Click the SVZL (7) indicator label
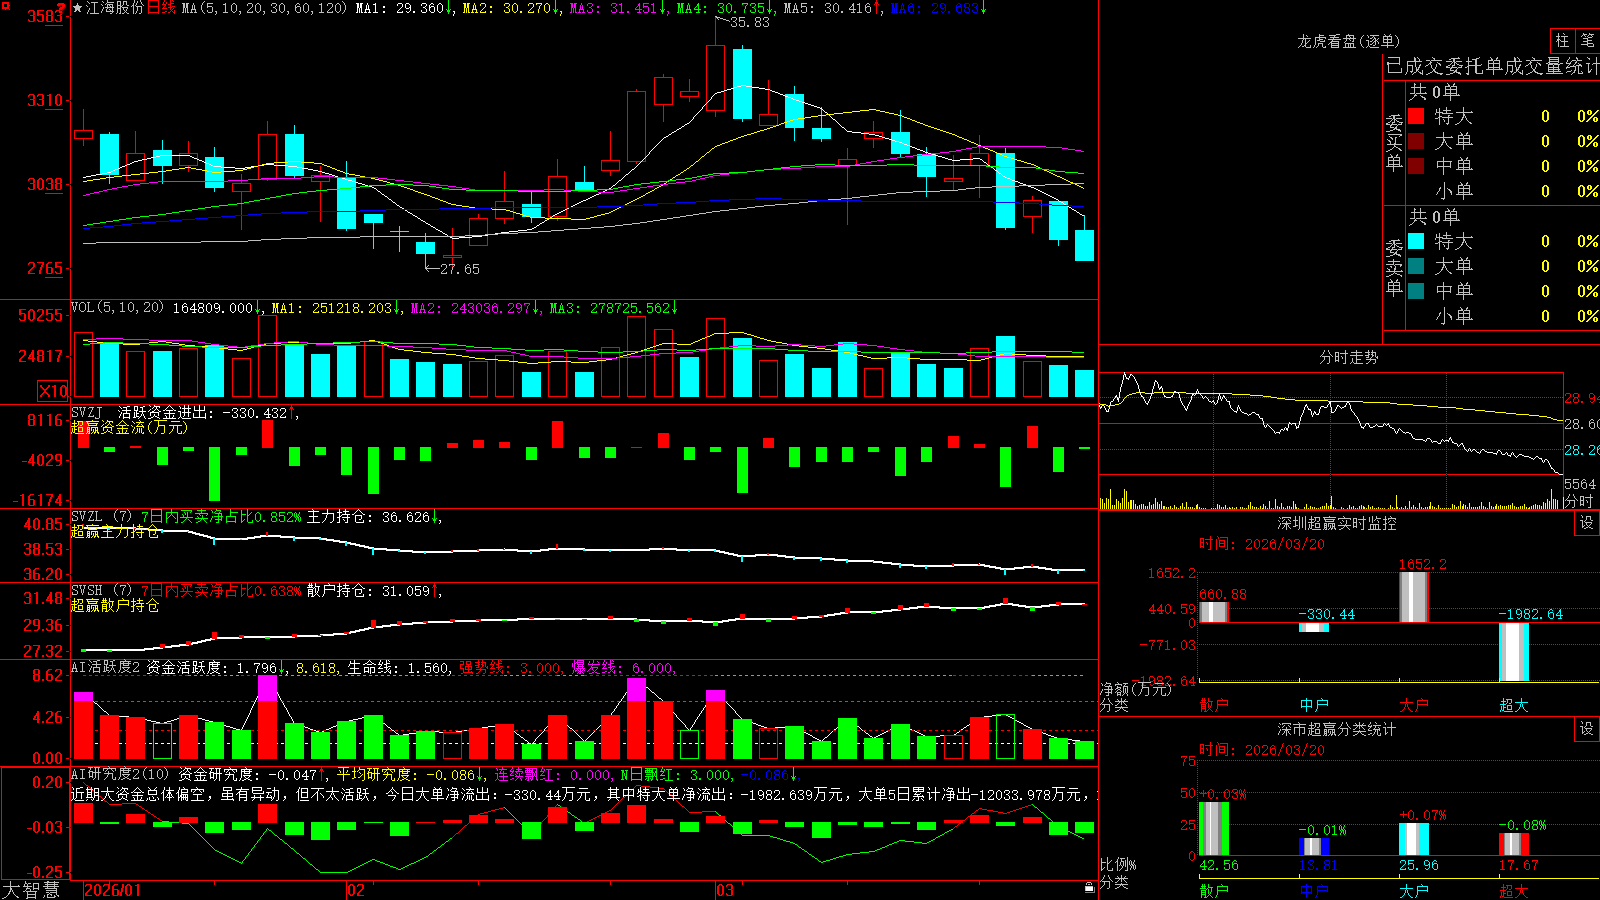The image size is (1600, 900). pyautogui.click(x=101, y=517)
